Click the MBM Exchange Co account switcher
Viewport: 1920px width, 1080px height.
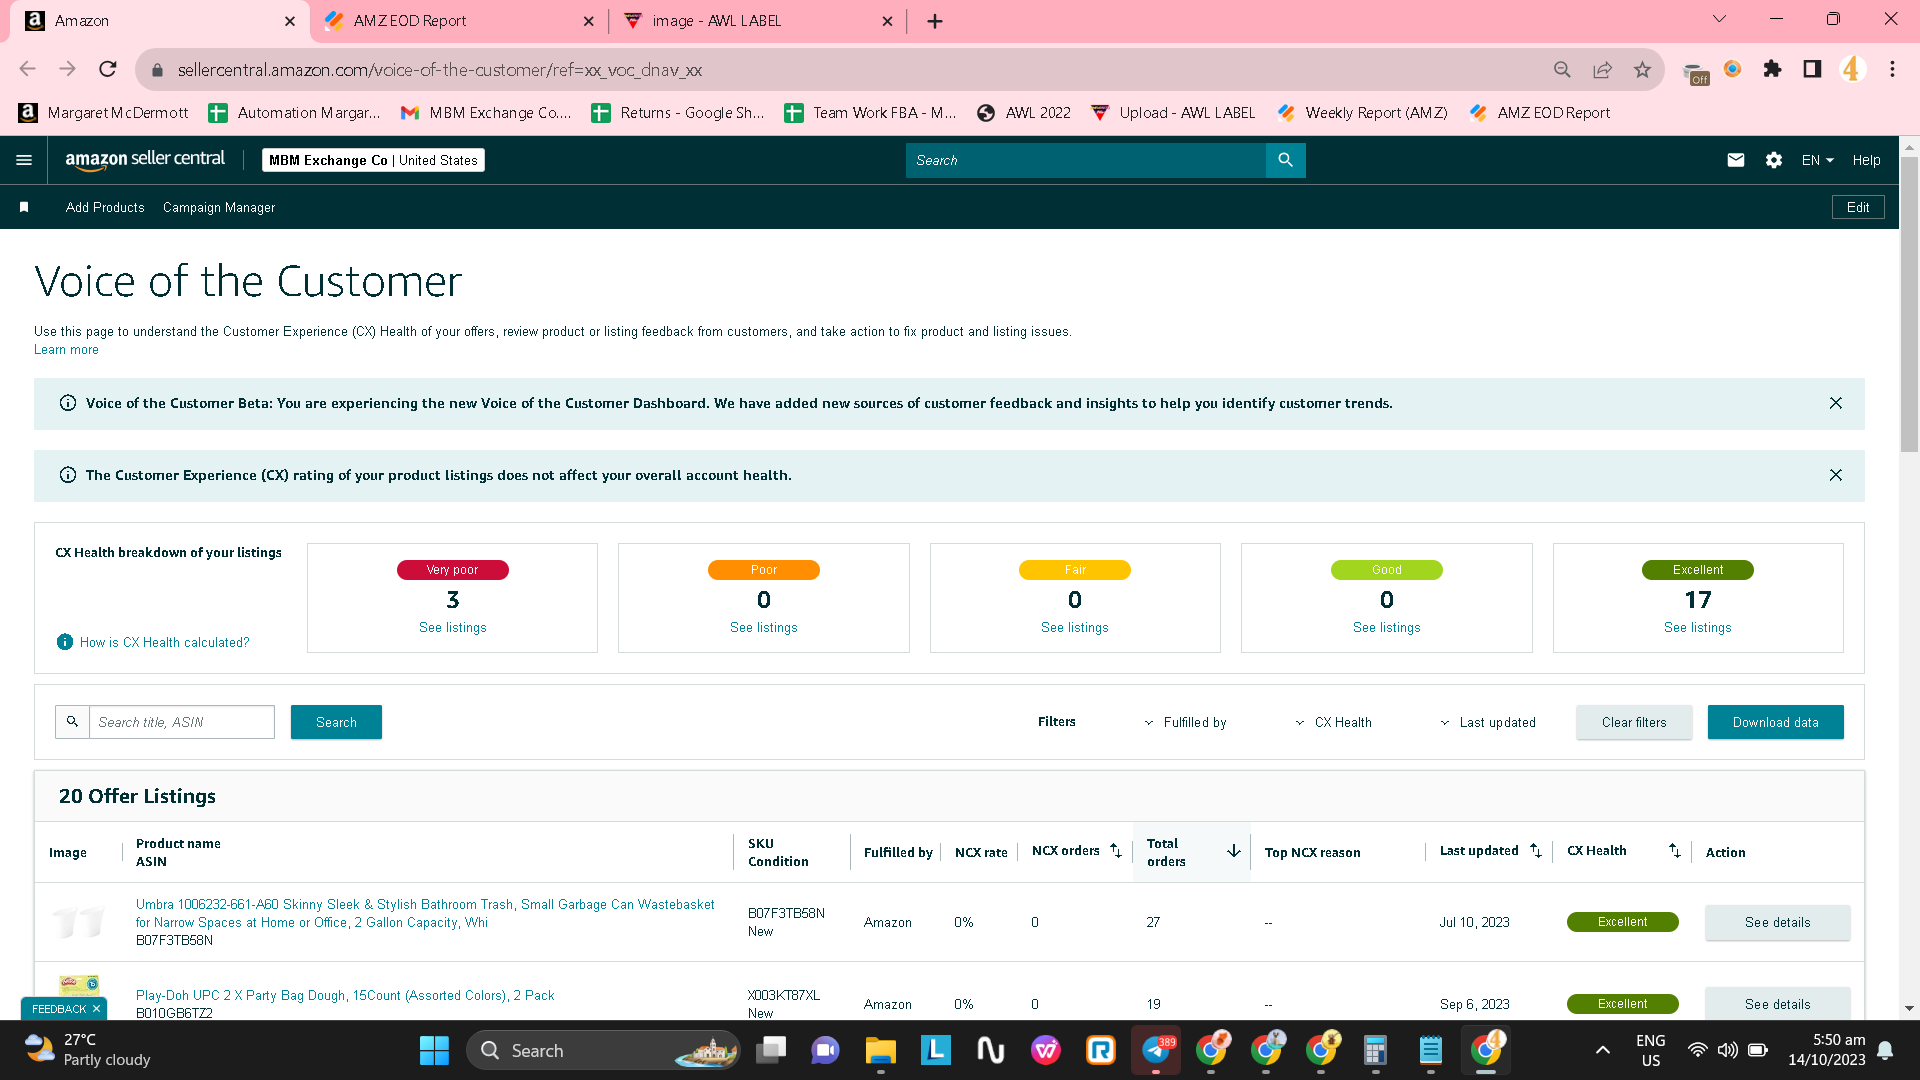click(373, 160)
